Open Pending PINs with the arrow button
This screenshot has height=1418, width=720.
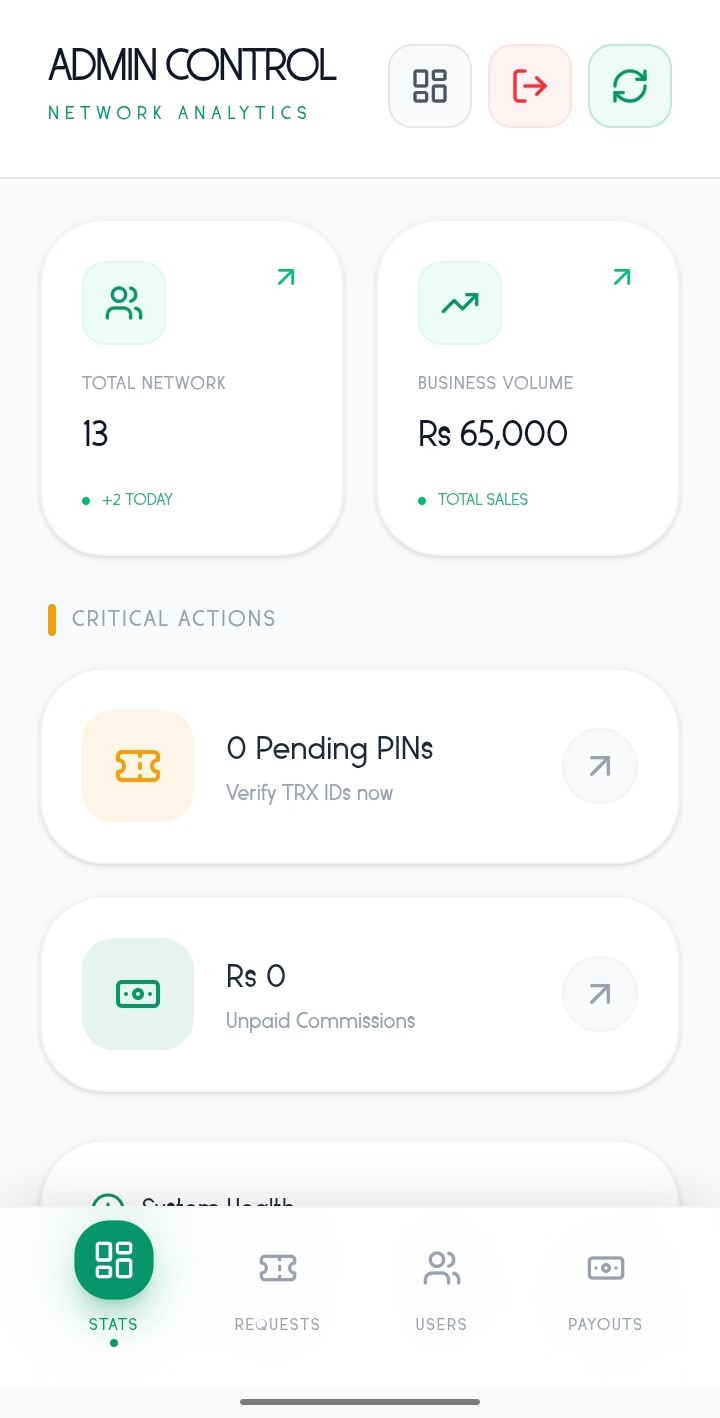coord(600,766)
